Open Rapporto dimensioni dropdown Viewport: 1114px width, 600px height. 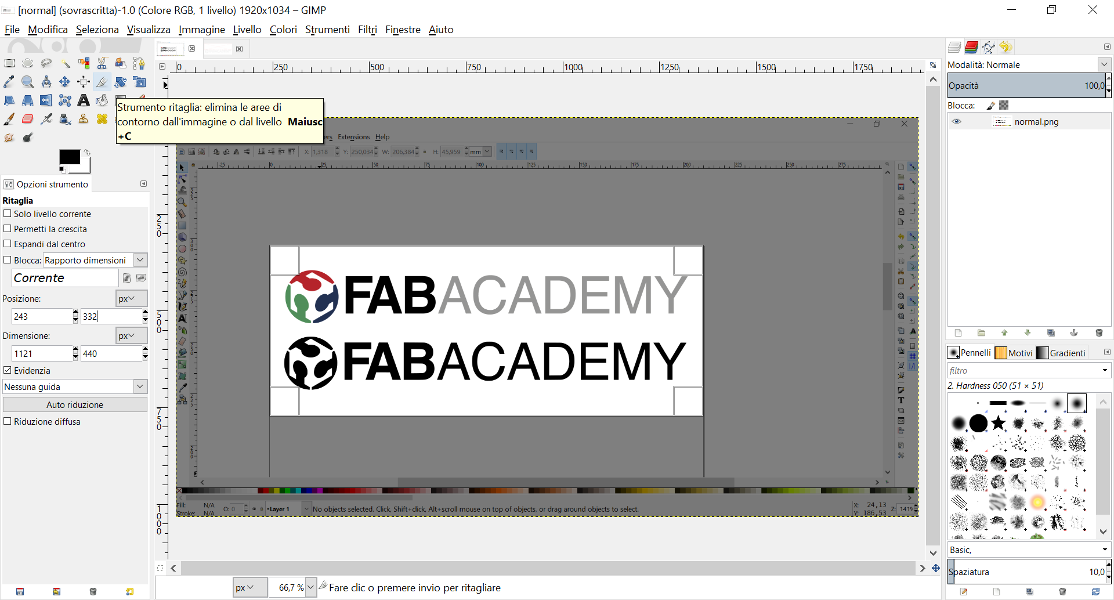95,260
